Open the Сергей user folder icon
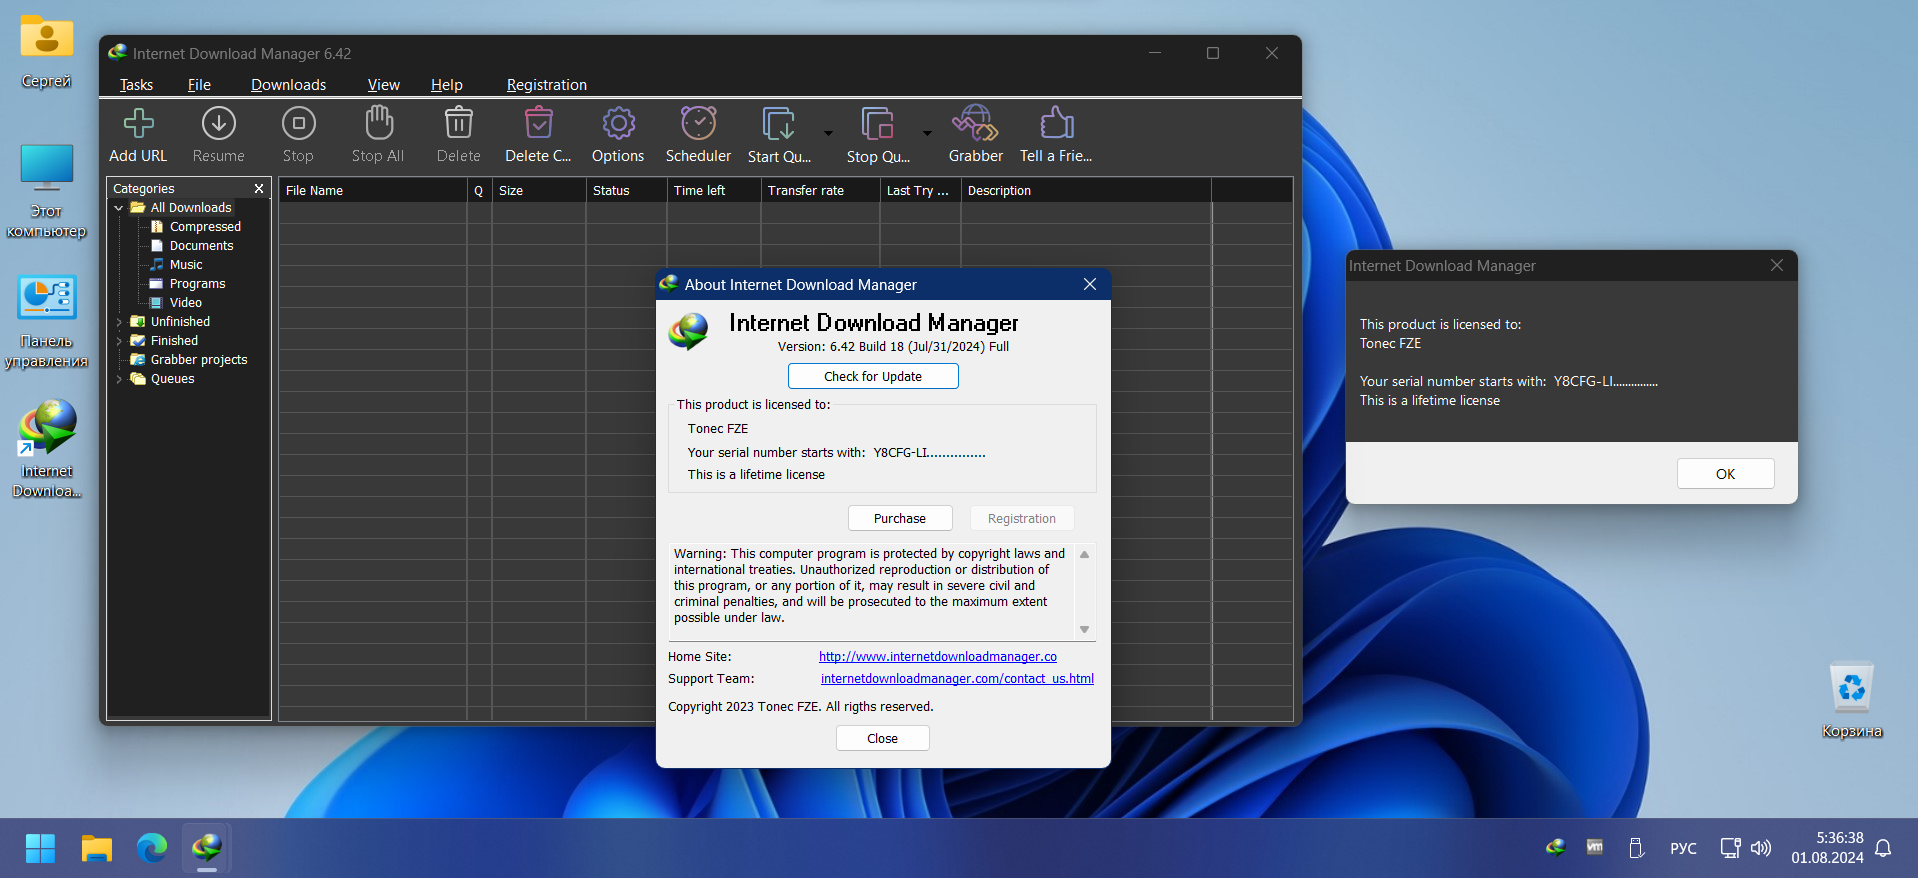This screenshot has height=878, width=1918. [x=46, y=50]
